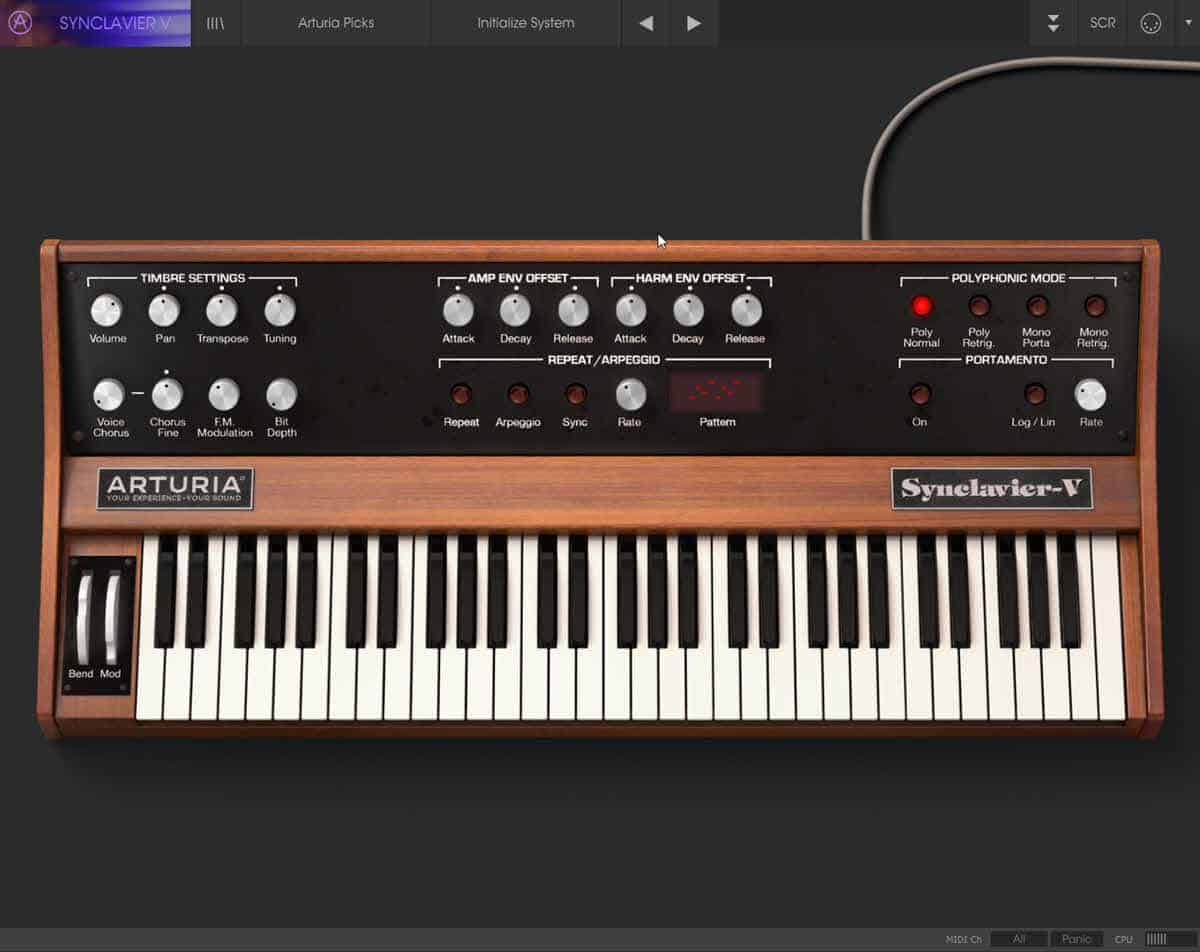
Task: Open the MIDI channel All selector
Action: 1019,939
